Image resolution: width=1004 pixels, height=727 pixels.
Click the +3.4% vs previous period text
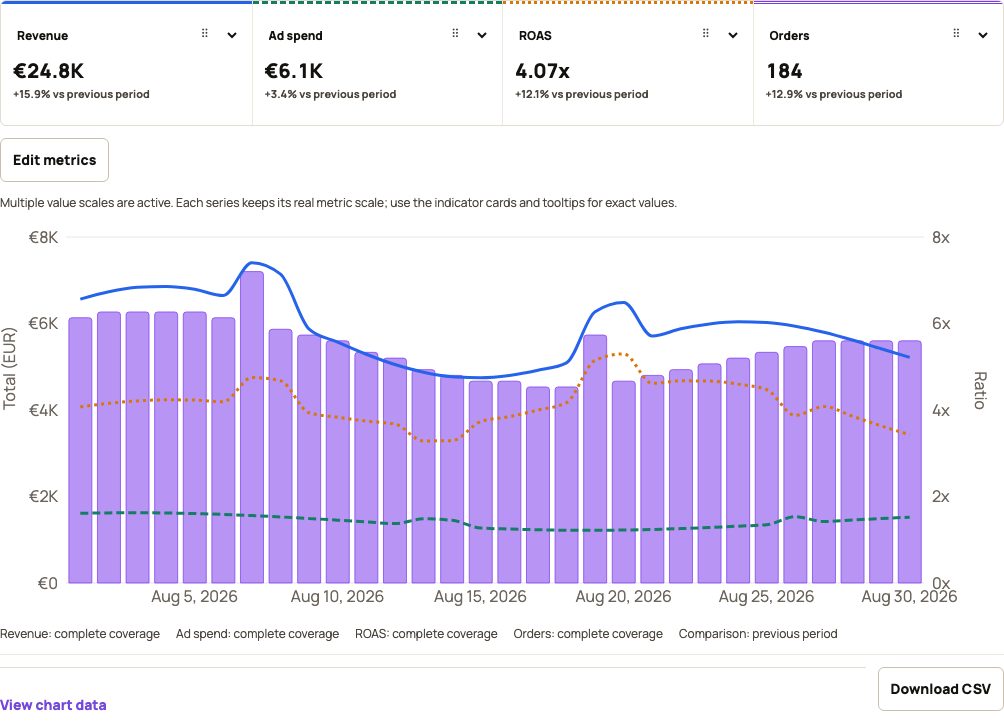pos(330,94)
